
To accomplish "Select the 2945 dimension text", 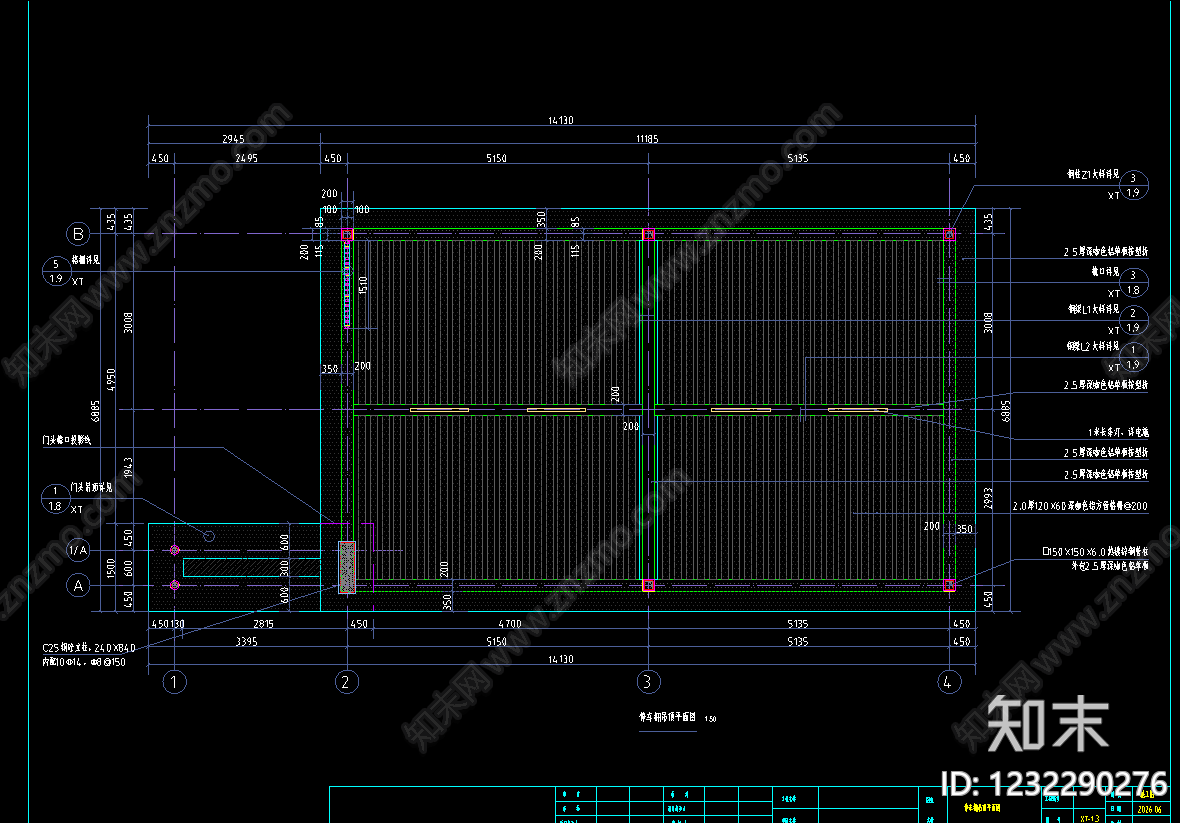I will coord(233,139).
